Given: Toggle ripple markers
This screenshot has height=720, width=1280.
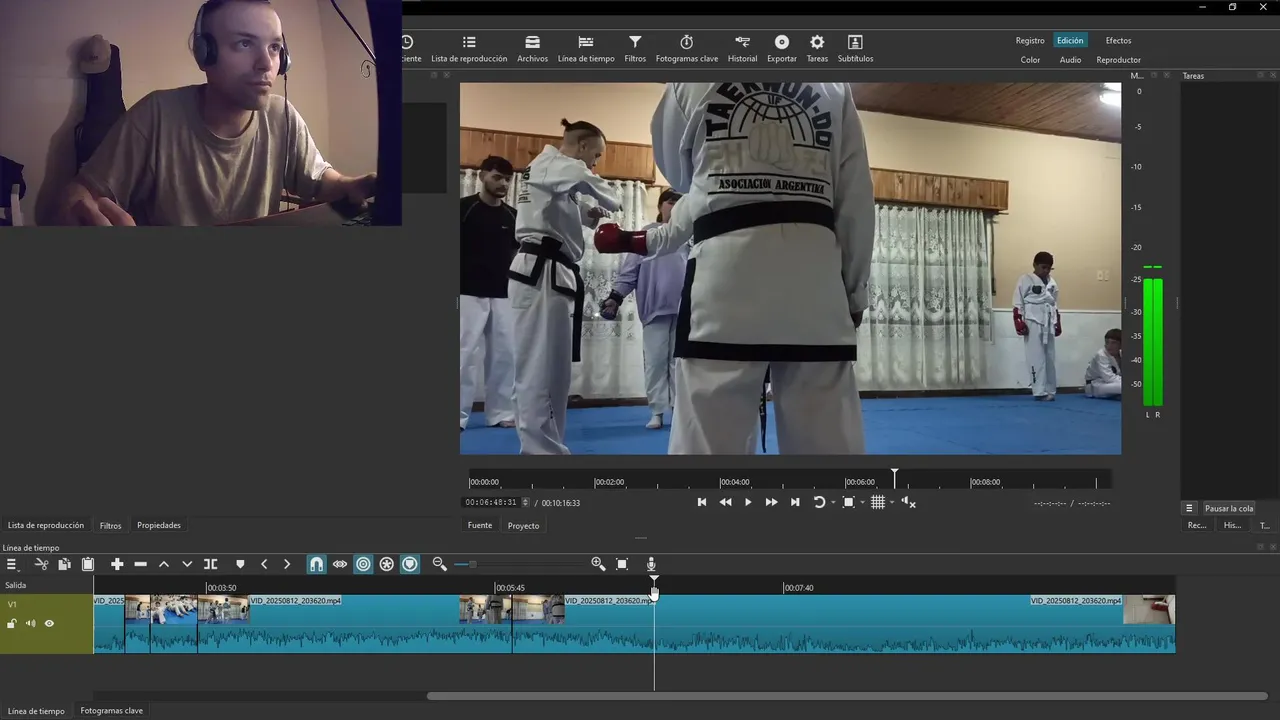Looking at the screenshot, I should coord(410,564).
